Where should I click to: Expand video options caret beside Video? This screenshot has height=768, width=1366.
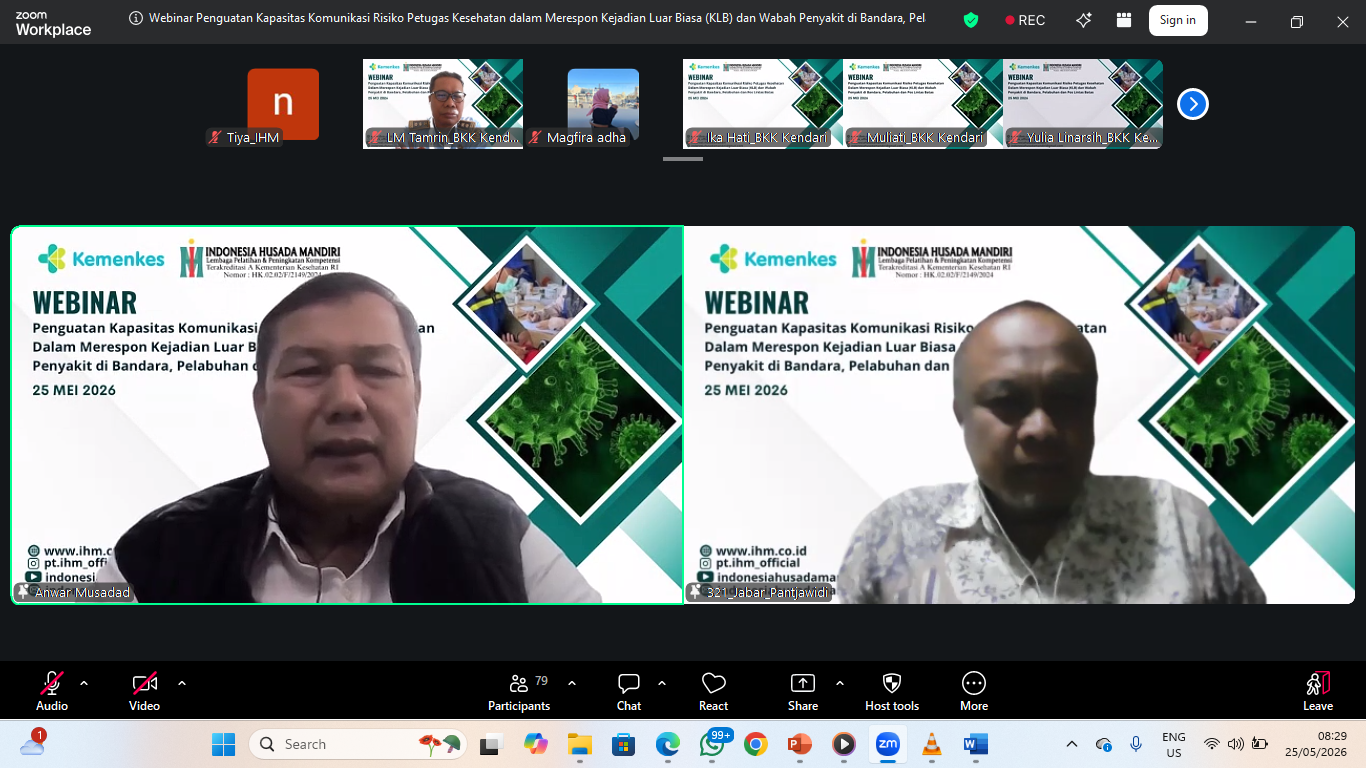(182, 683)
